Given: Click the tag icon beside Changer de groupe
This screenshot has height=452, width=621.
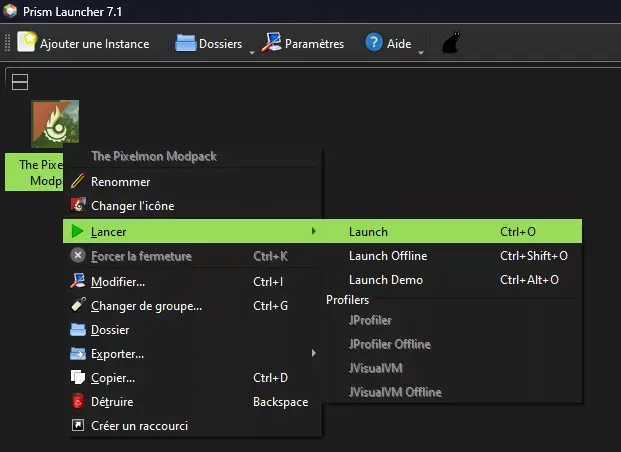Looking at the screenshot, I should pyautogui.click(x=78, y=305).
